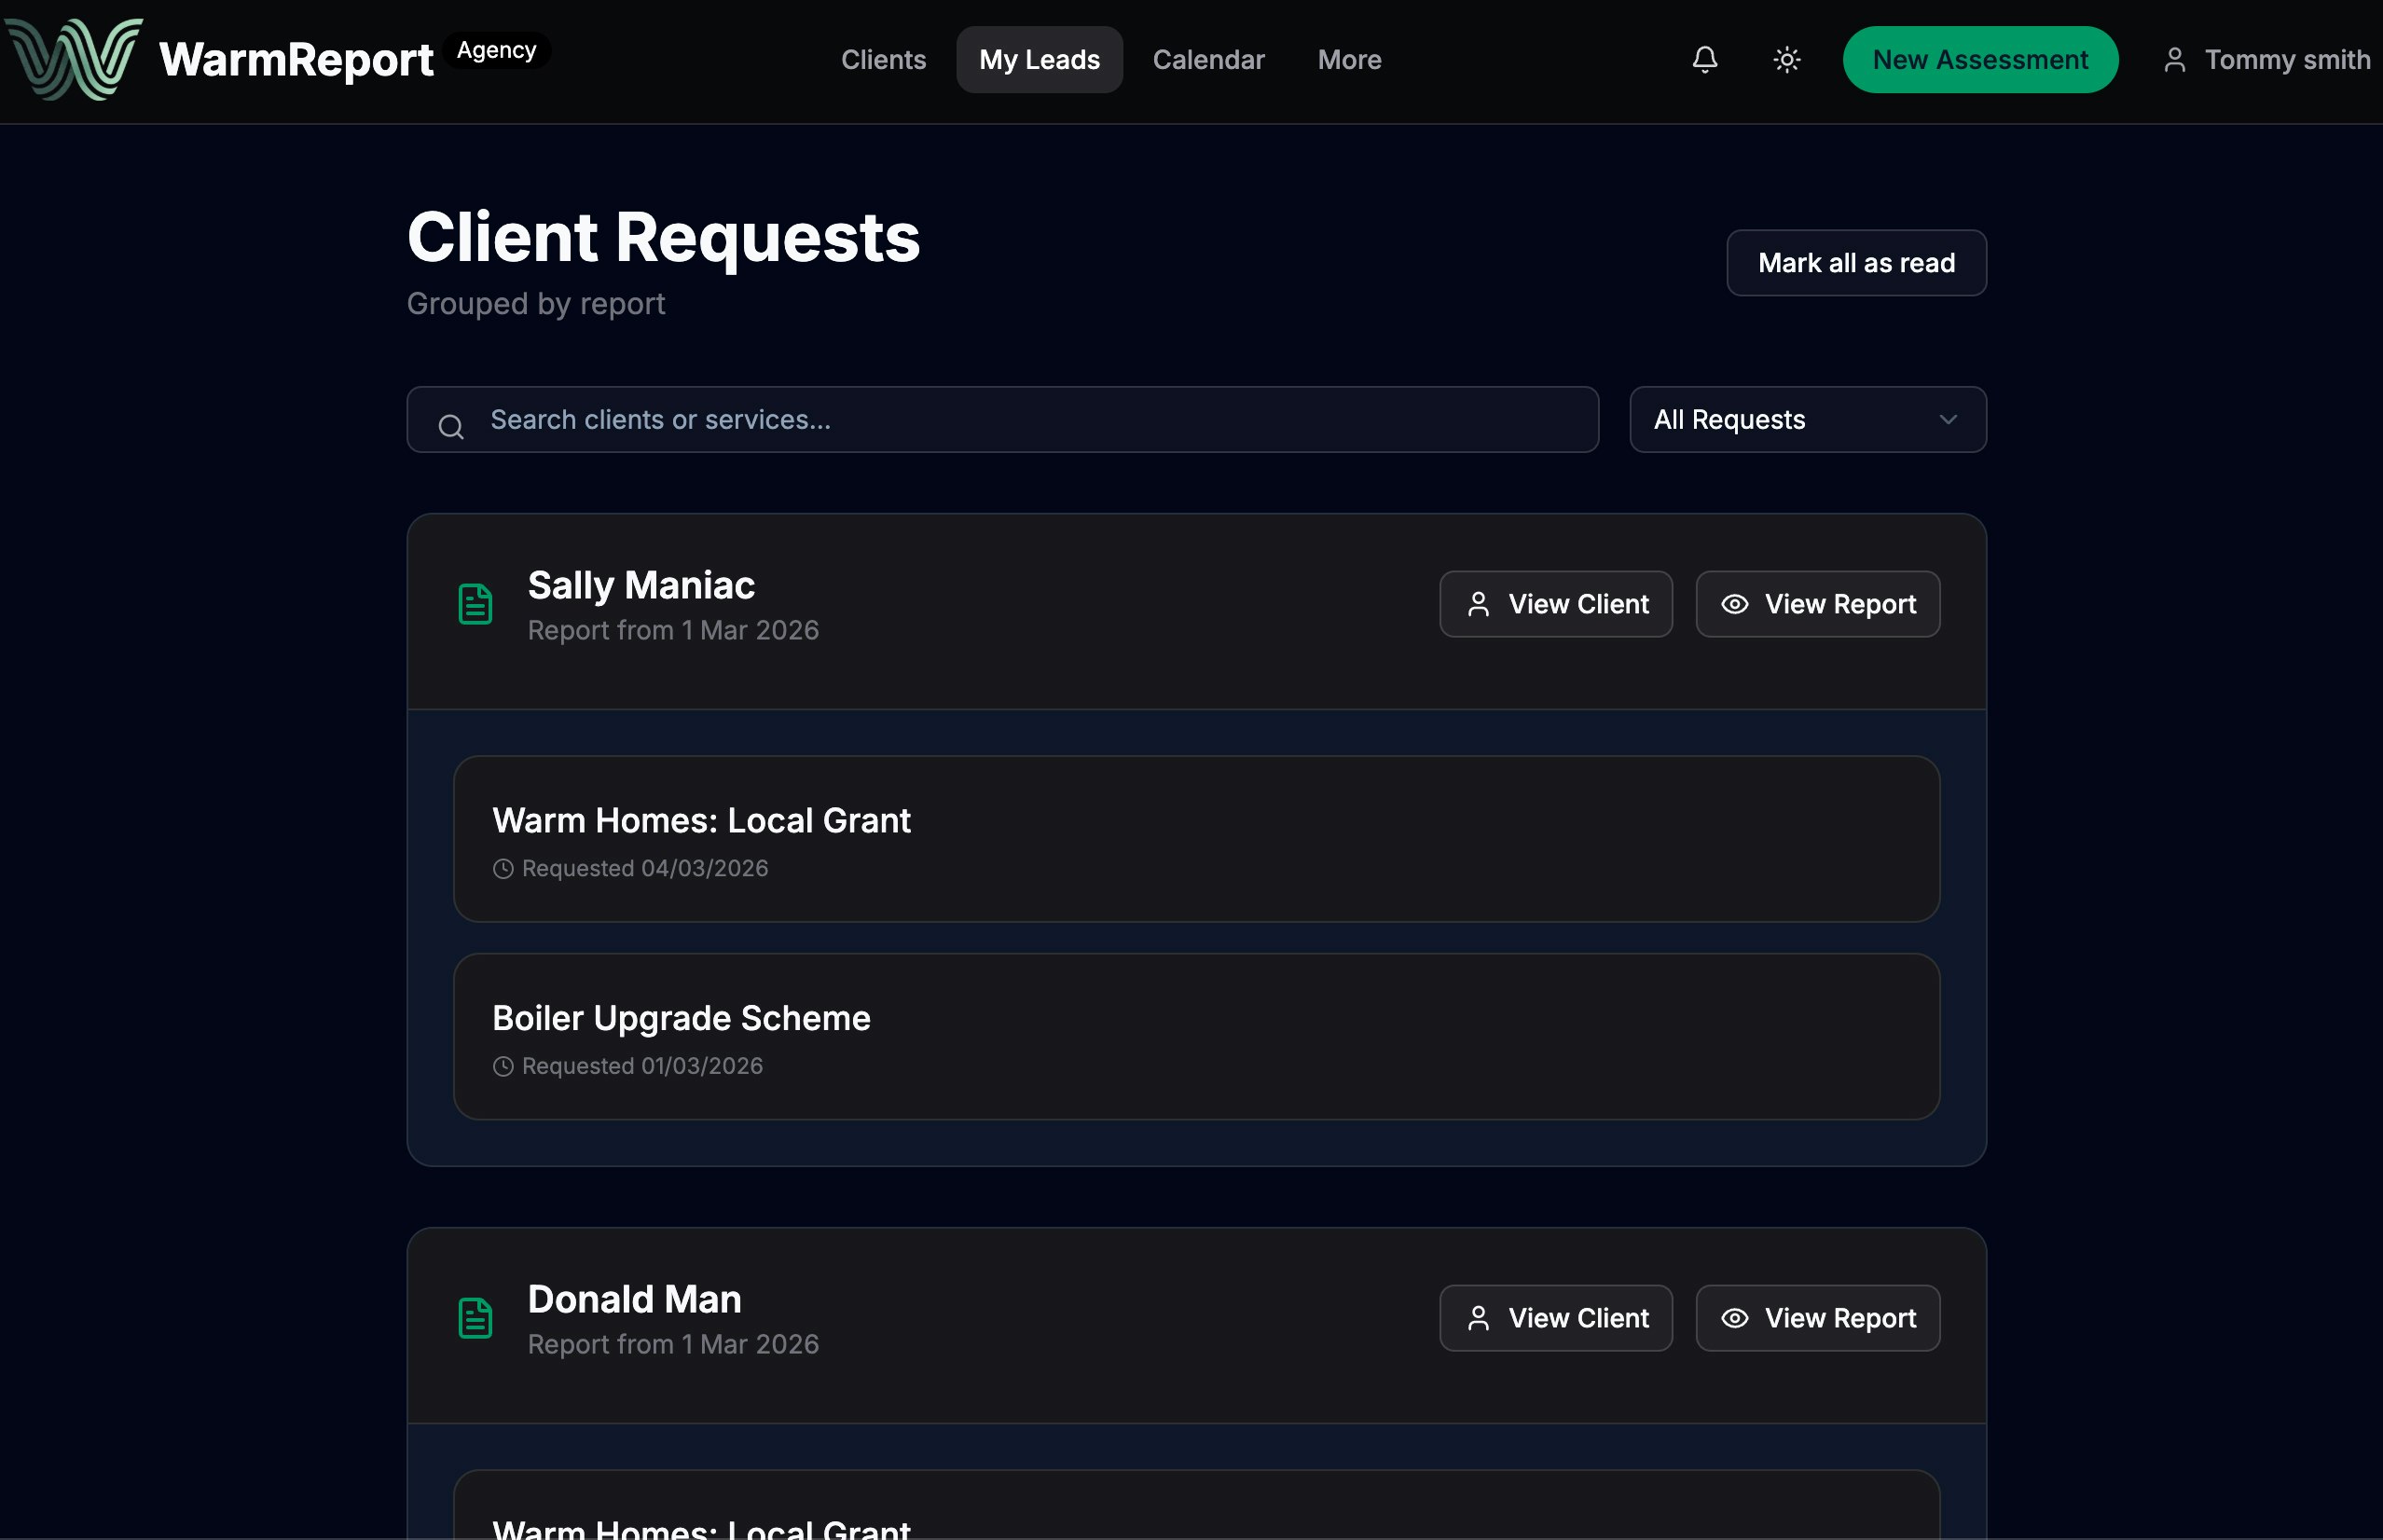Start a New Assessment
Image resolution: width=2383 pixels, height=1540 pixels.
coord(1979,60)
